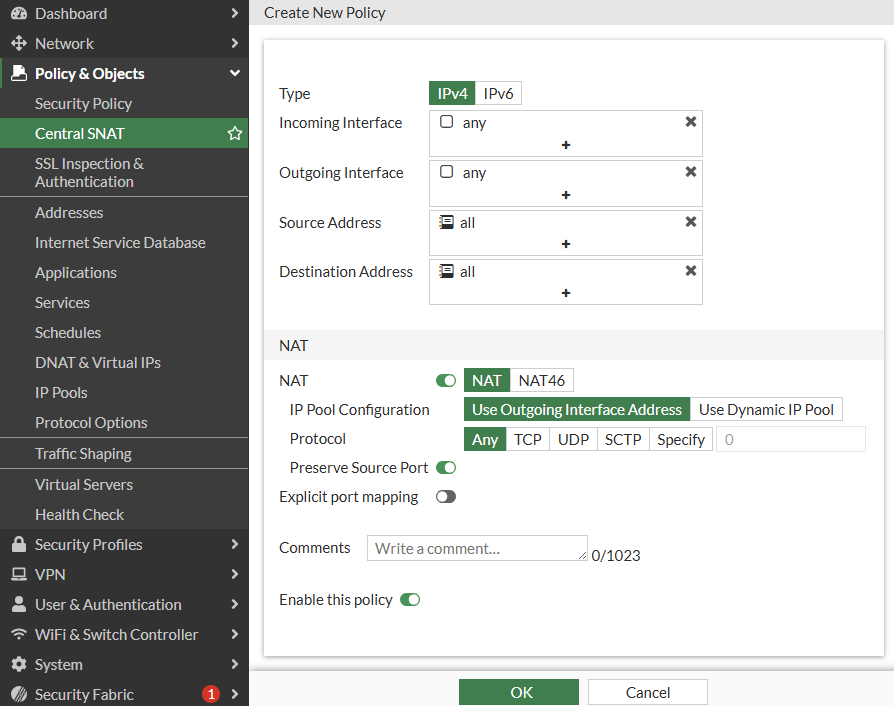Screen dimensions: 894x706
Task: Choose NAT46 mode option
Action: [542, 380]
